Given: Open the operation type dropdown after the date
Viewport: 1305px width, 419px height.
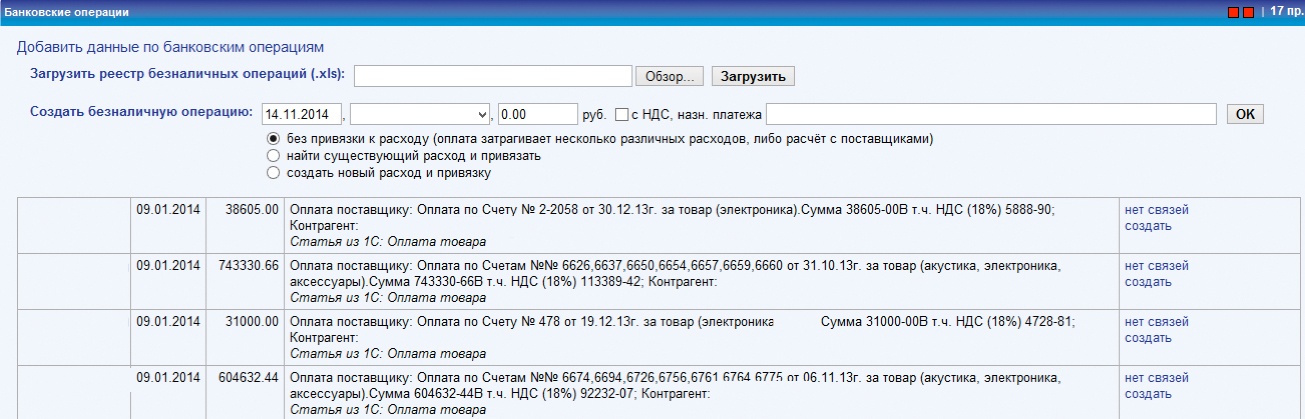Looking at the screenshot, I should 421,113.
